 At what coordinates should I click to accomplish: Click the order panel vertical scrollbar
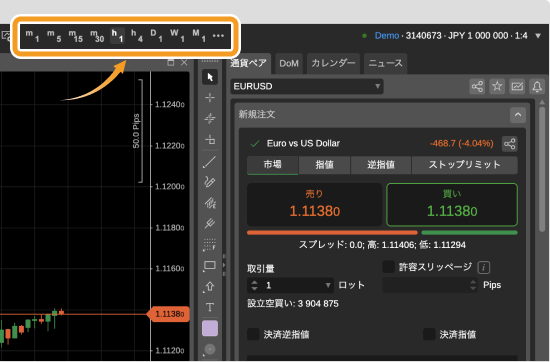point(542,169)
